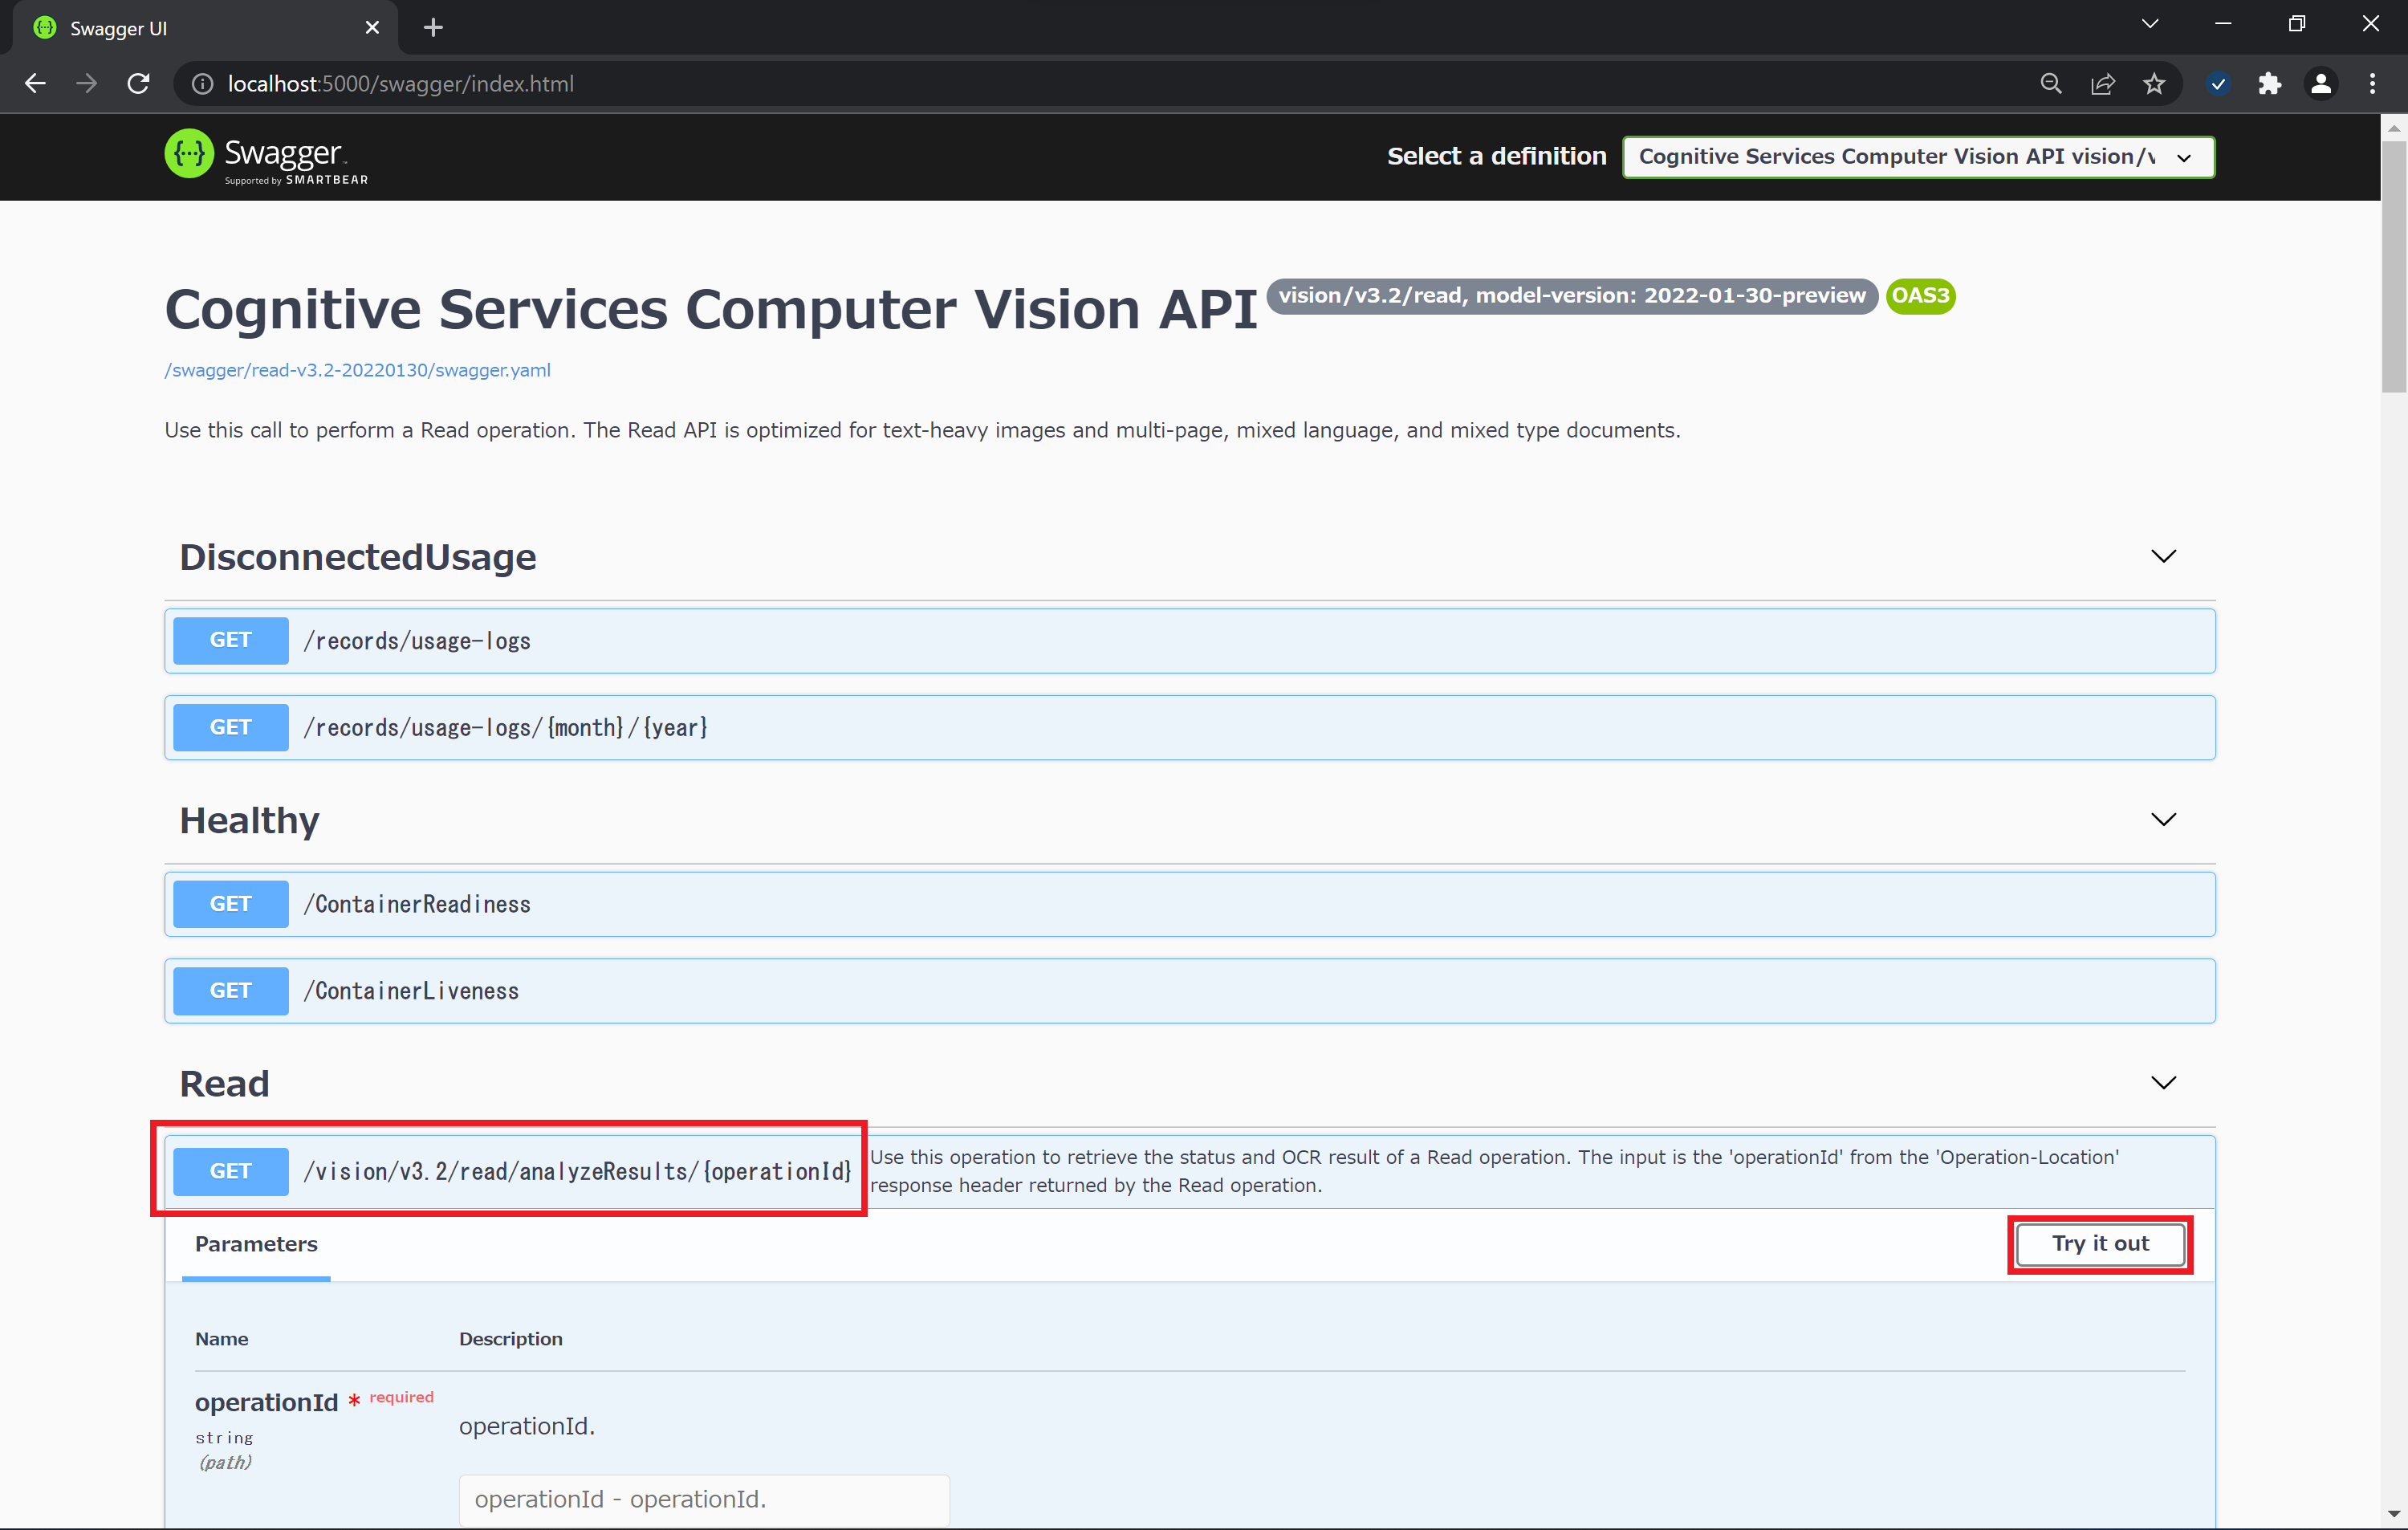Collapse the DisconnectedUsage section chevron
Viewport: 2408px width, 1530px height.
(2163, 557)
